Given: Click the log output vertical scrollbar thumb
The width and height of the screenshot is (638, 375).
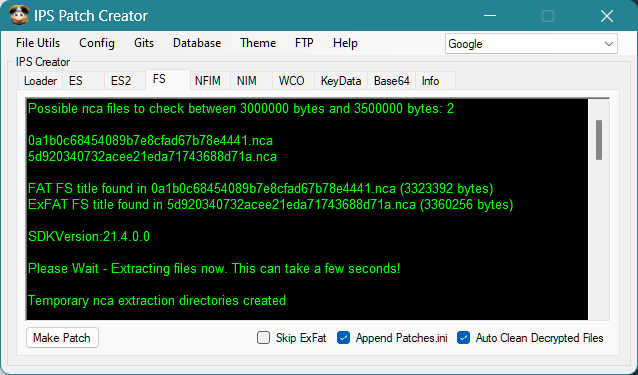Looking at the screenshot, I should click(599, 140).
